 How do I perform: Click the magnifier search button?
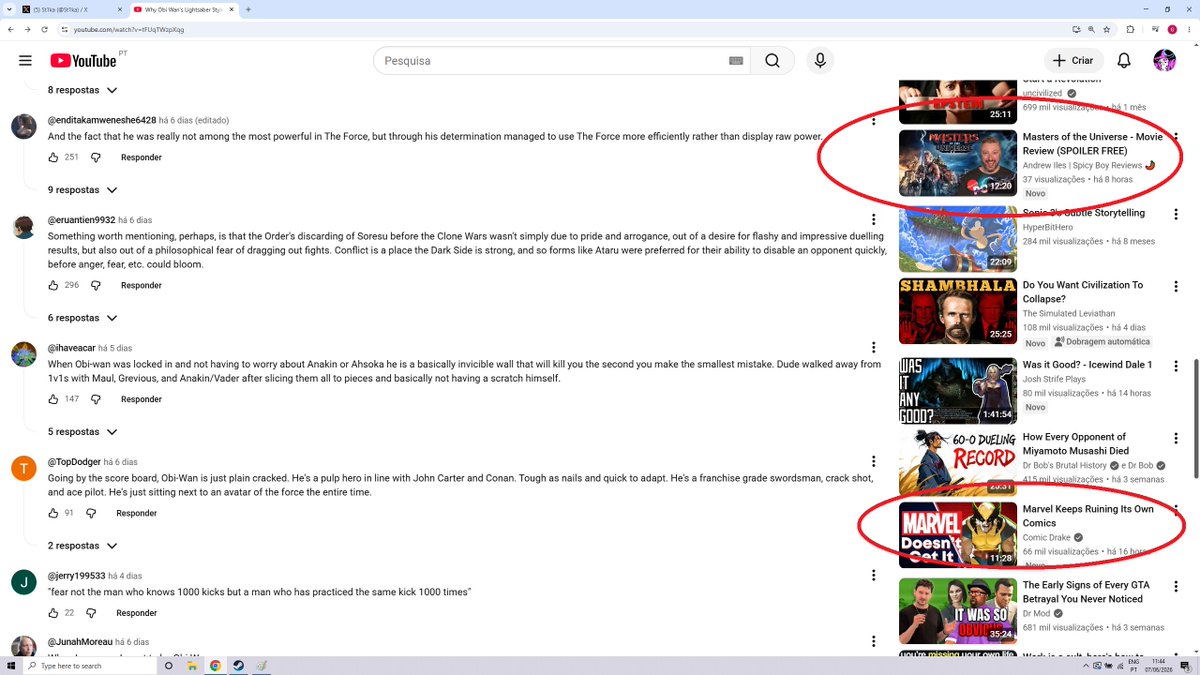772,61
